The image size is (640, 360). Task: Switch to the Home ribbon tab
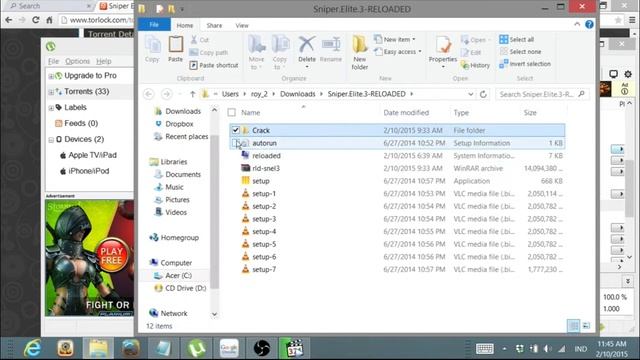click(184, 25)
